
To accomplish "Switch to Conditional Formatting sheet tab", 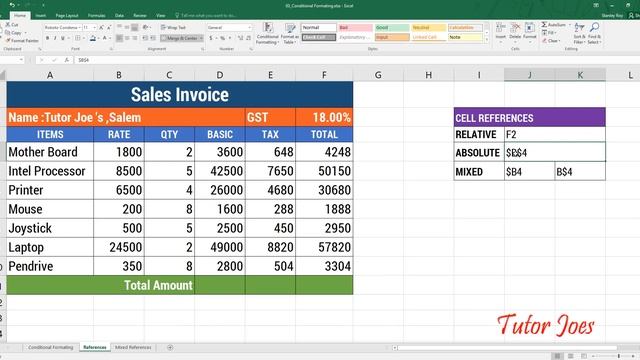I will click(x=51, y=347).
